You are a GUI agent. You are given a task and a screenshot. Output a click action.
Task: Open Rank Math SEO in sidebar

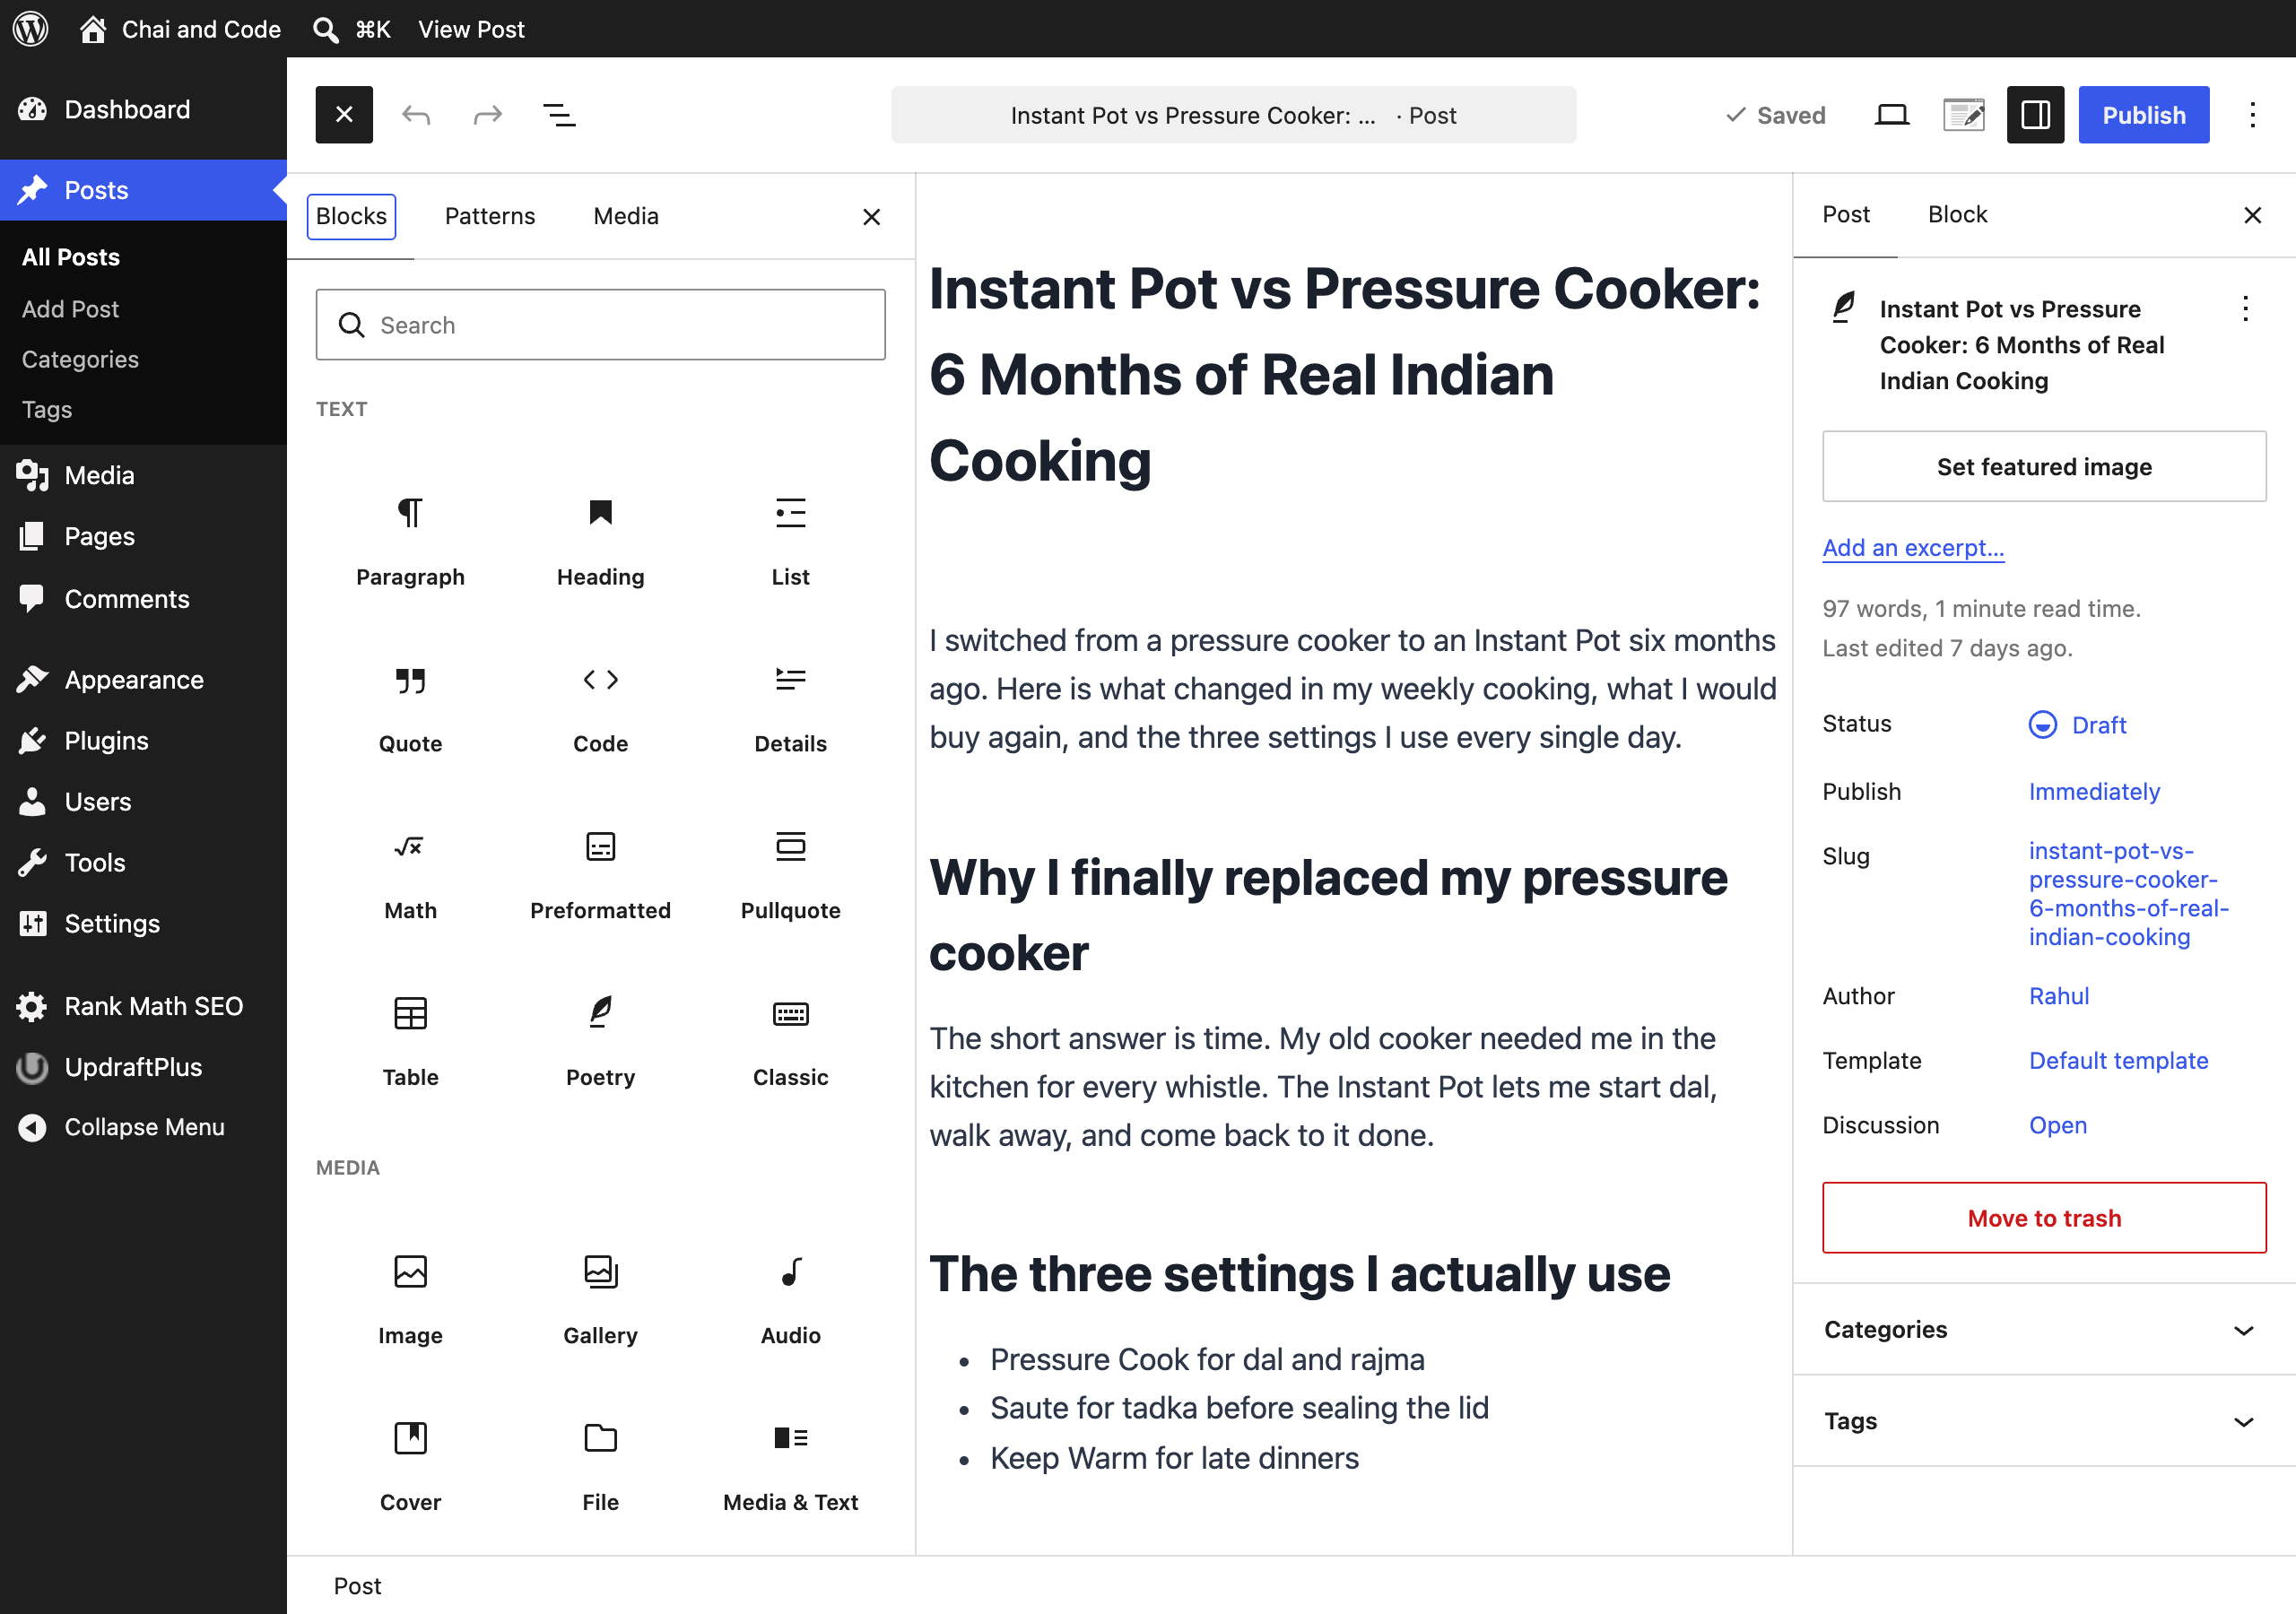tap(143, 1006)
